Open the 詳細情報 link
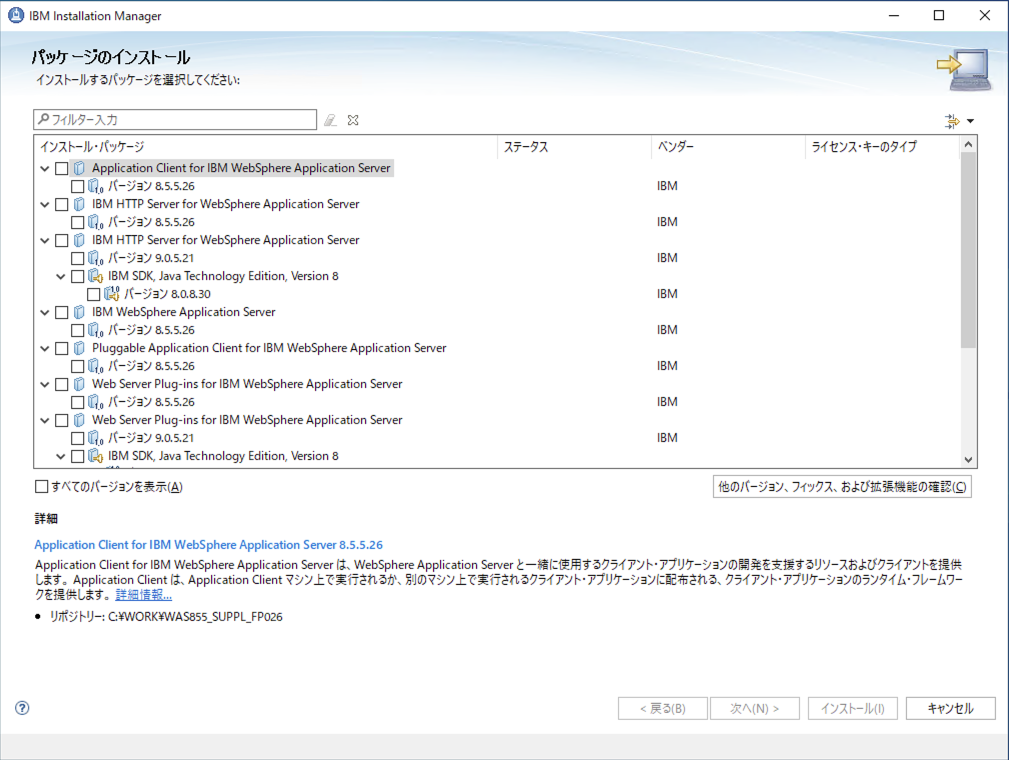This screenshot has height=760, width=1009. [143, 595]
